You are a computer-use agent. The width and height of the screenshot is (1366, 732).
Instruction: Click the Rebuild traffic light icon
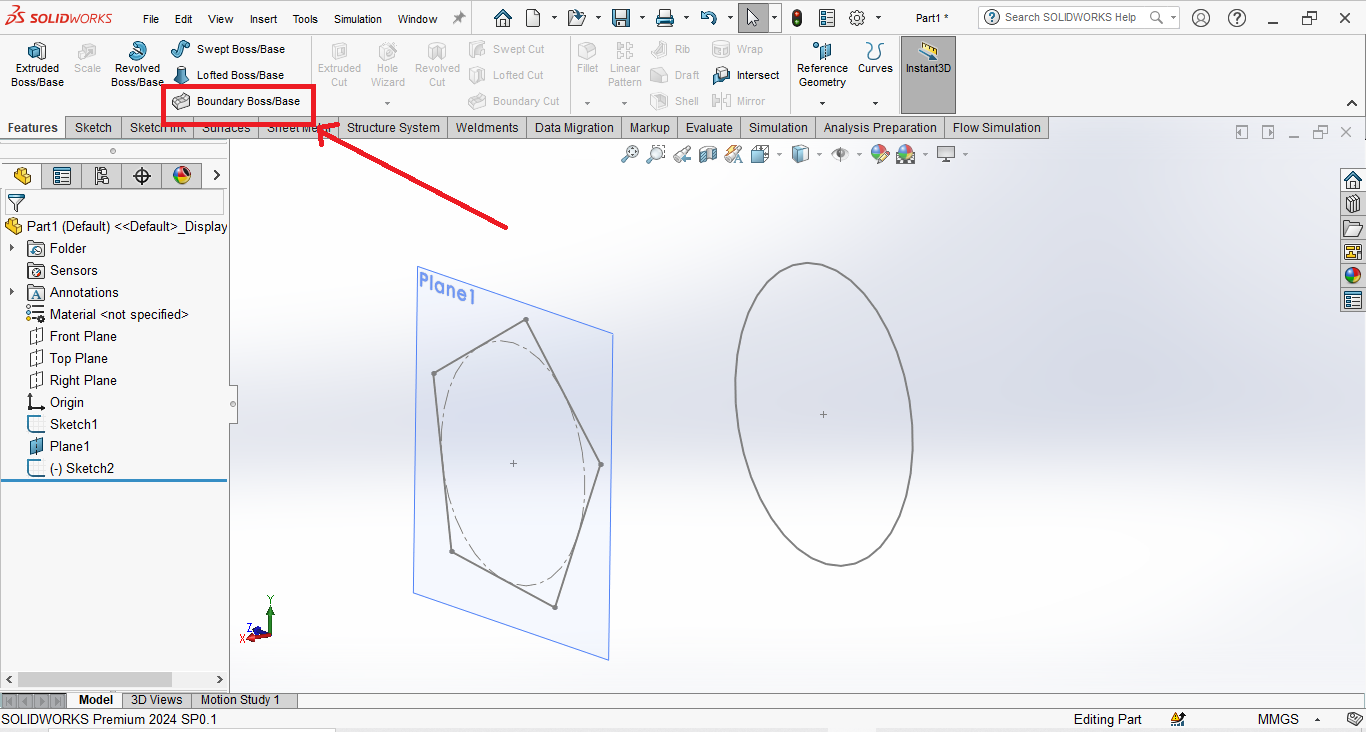coord(797,18)
